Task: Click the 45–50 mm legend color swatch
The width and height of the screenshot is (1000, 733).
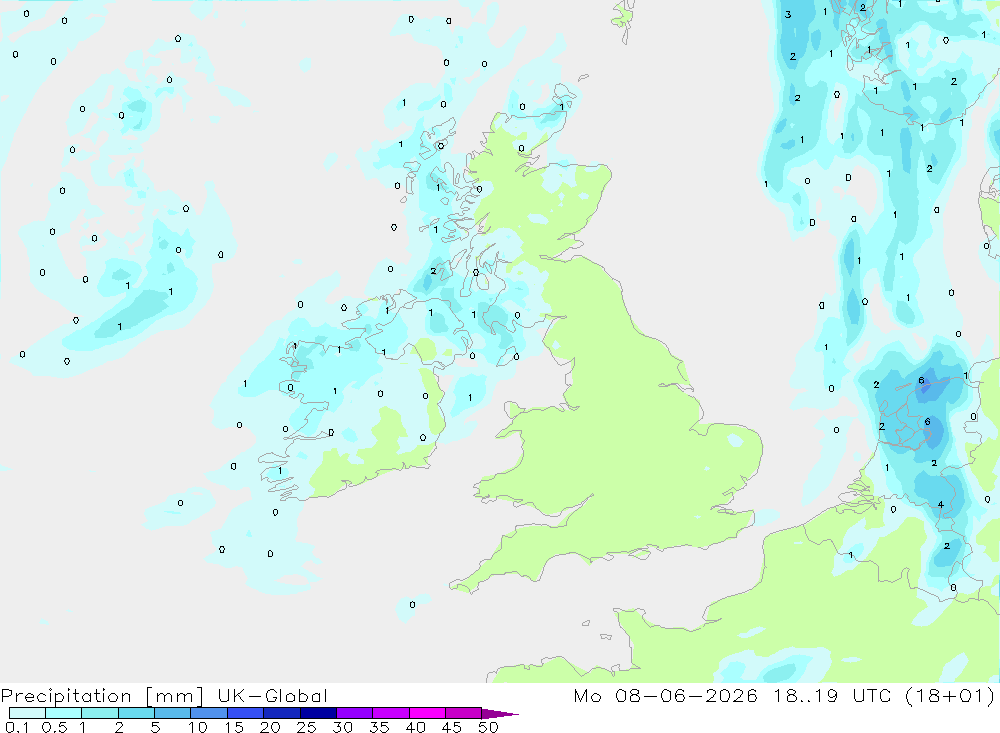Action: point(463,713)
